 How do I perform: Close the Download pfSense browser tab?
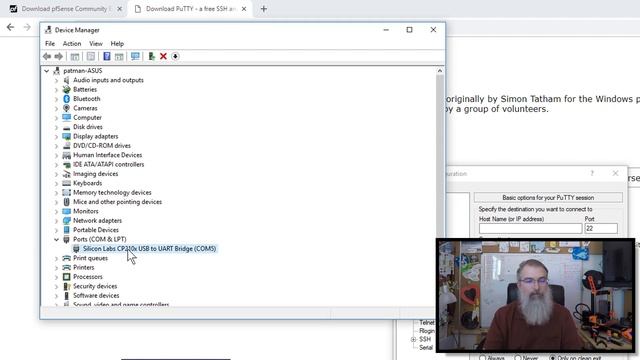[120, 9]
